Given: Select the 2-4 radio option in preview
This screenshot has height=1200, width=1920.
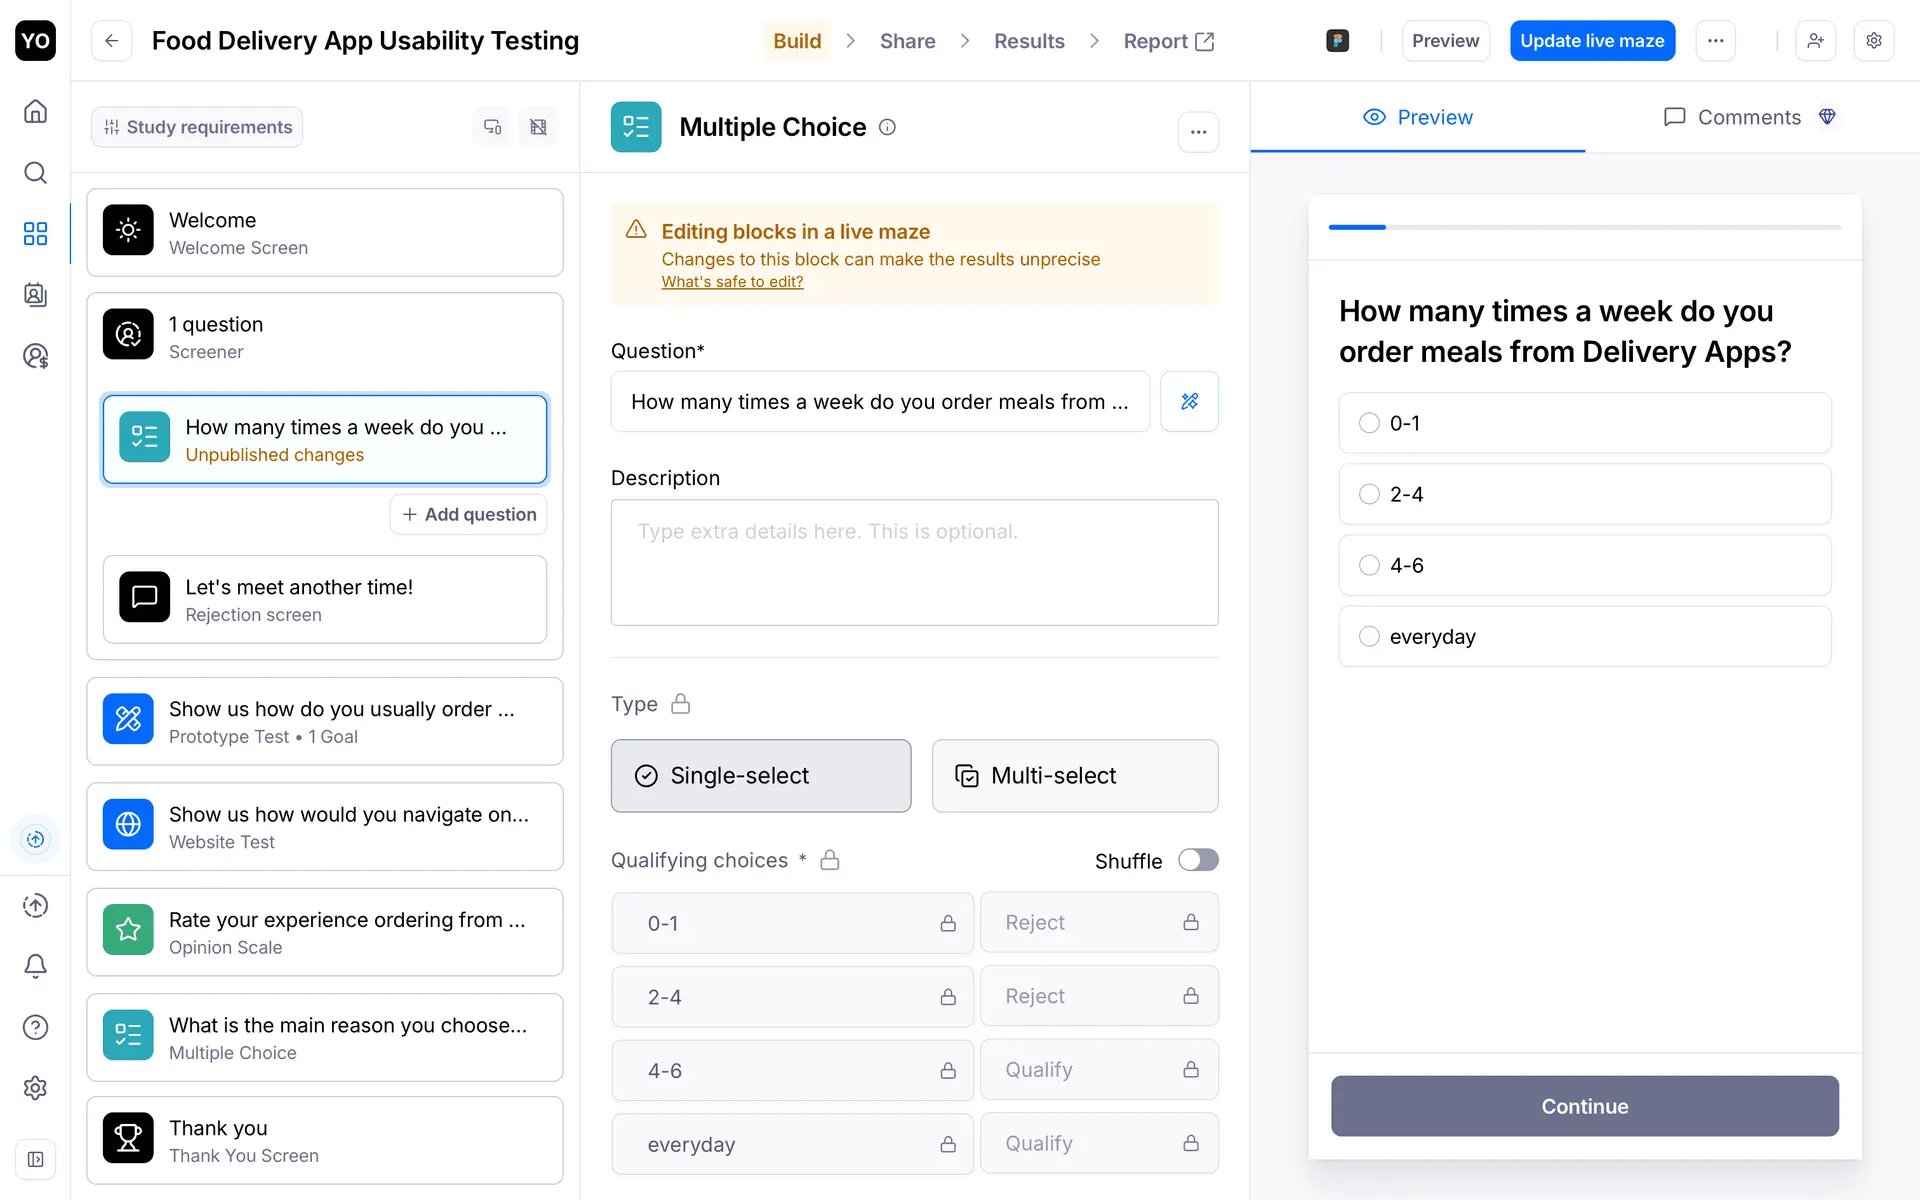Looking at the screenshot, I should 1369,494.
